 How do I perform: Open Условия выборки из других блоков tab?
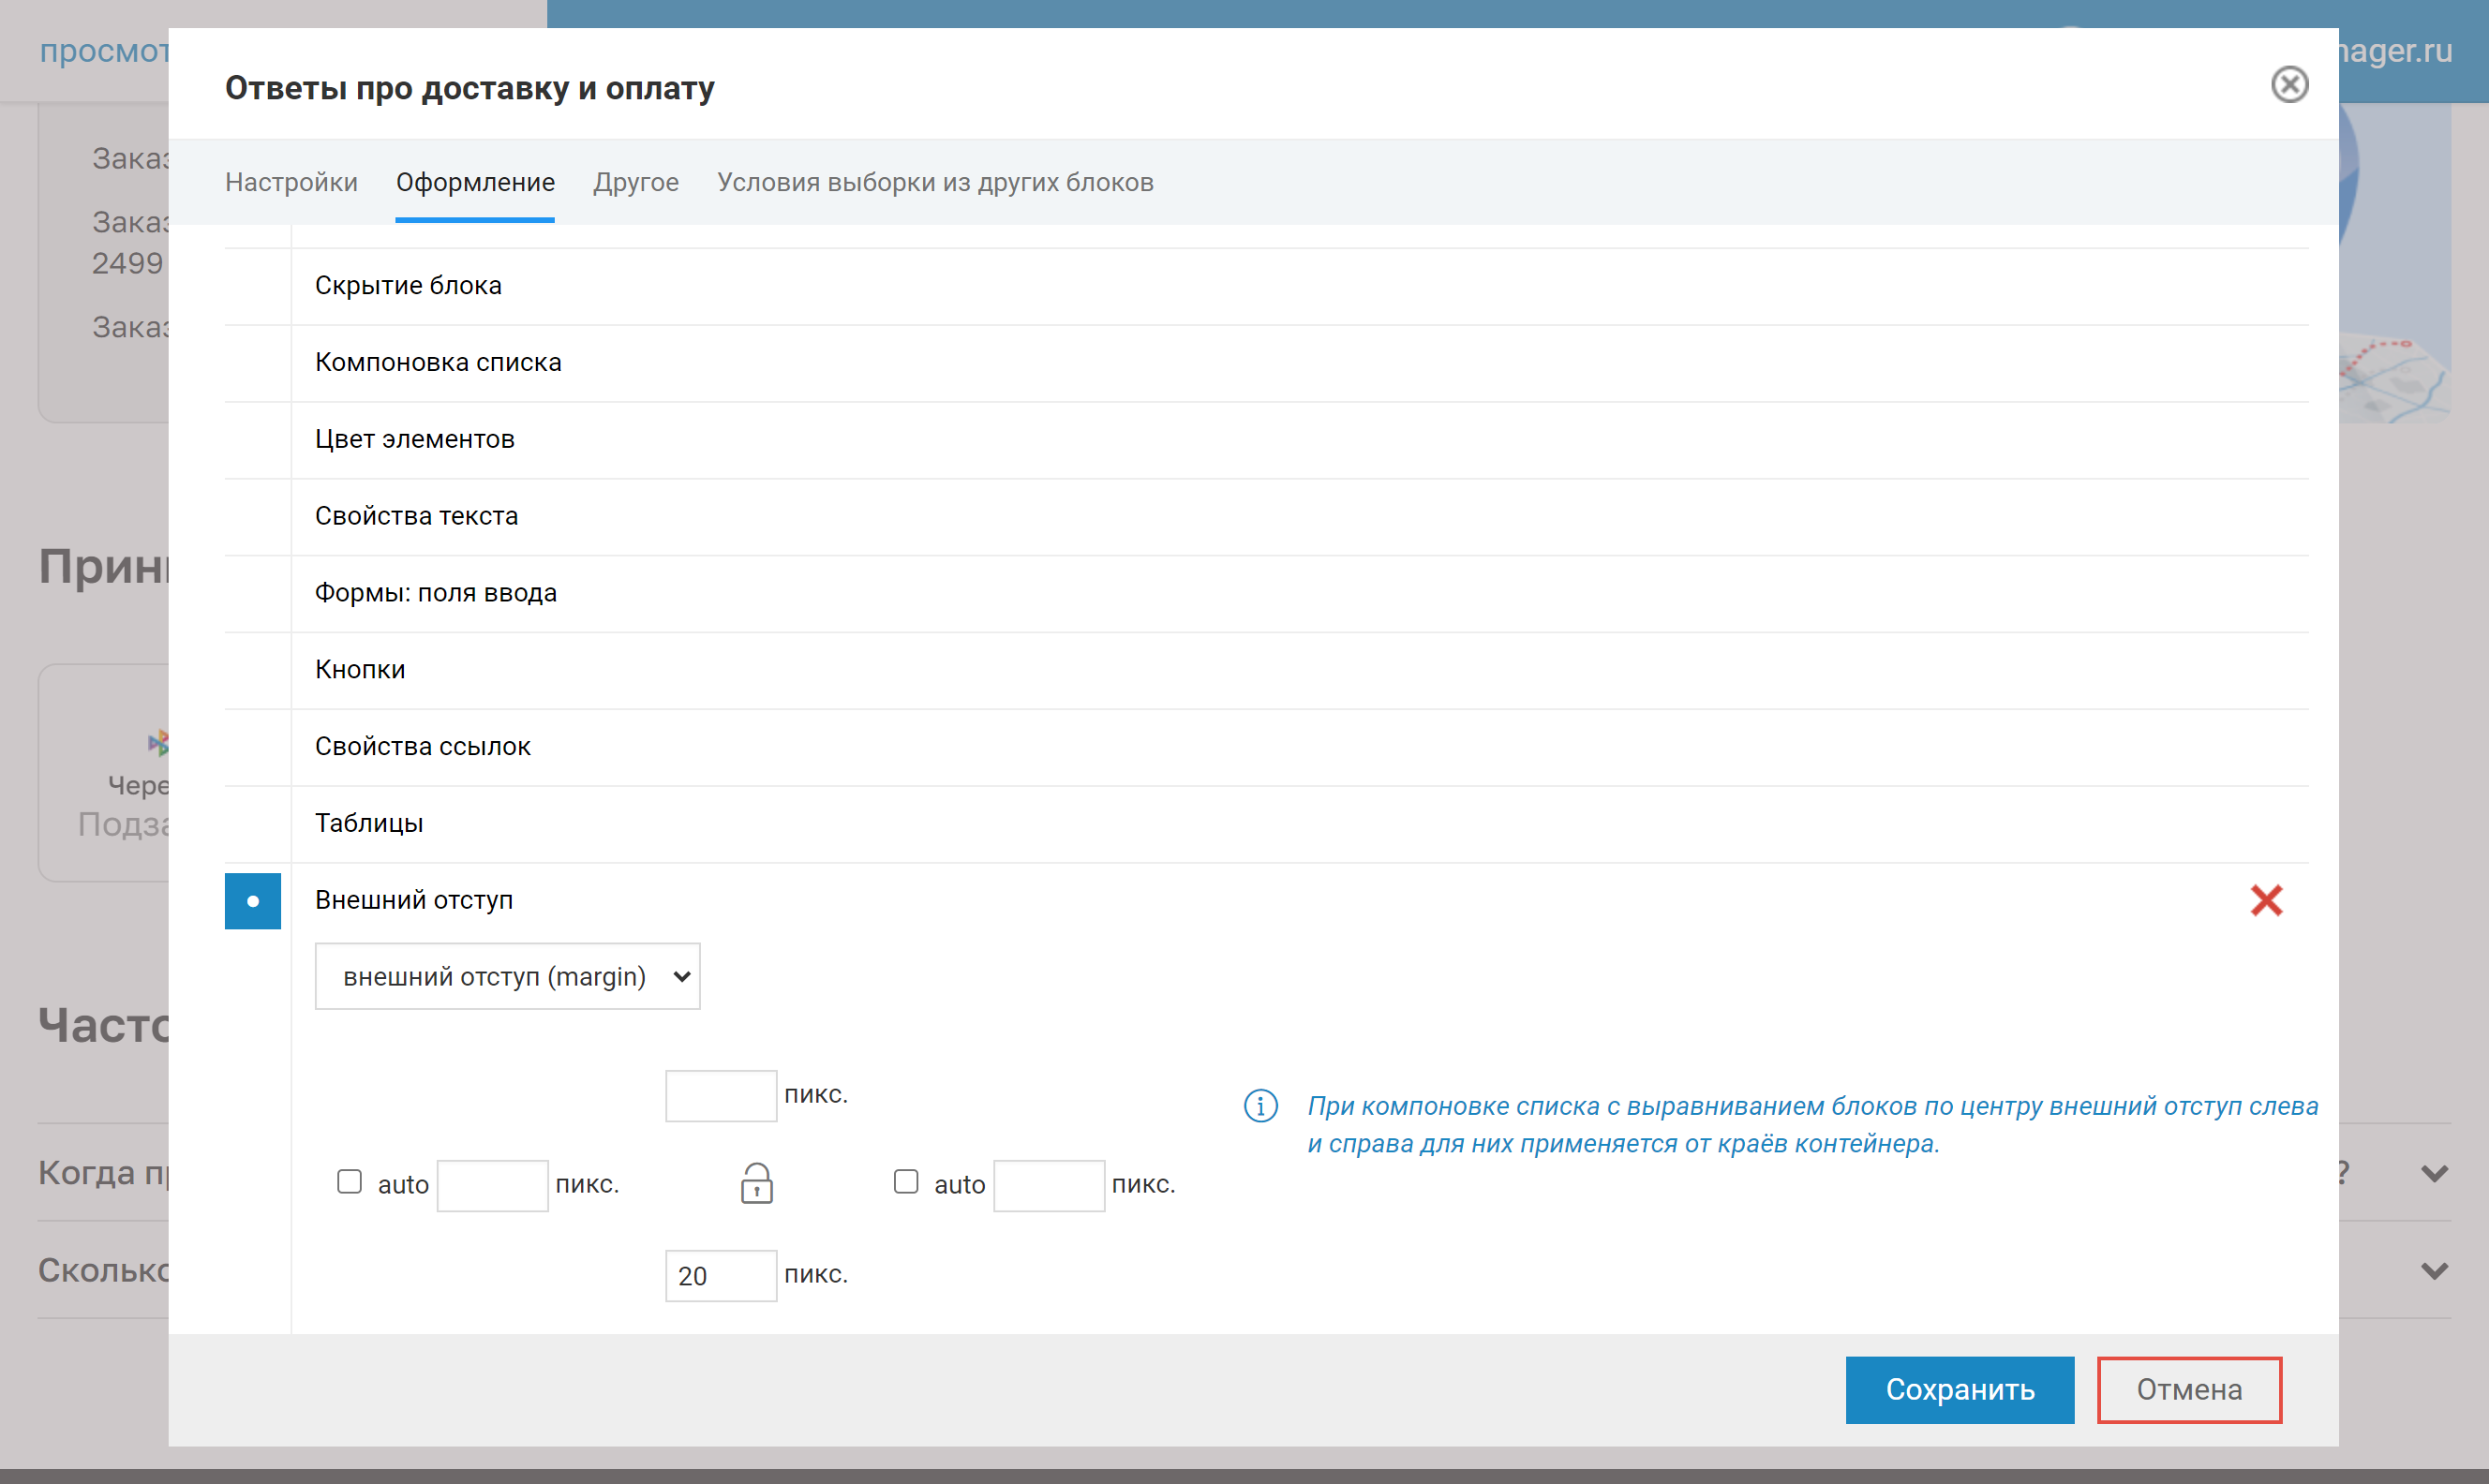point(935,182)
